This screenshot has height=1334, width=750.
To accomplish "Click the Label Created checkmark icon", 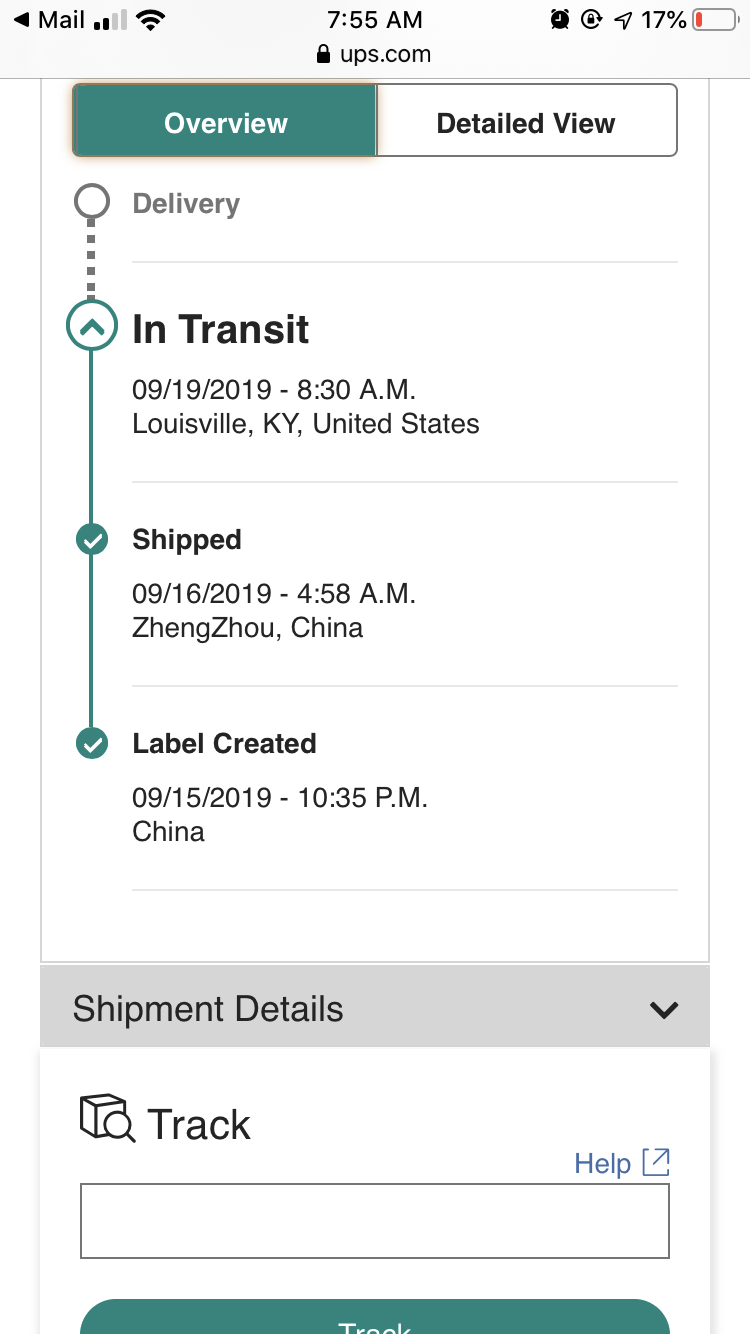I will (x=91, y=744).
